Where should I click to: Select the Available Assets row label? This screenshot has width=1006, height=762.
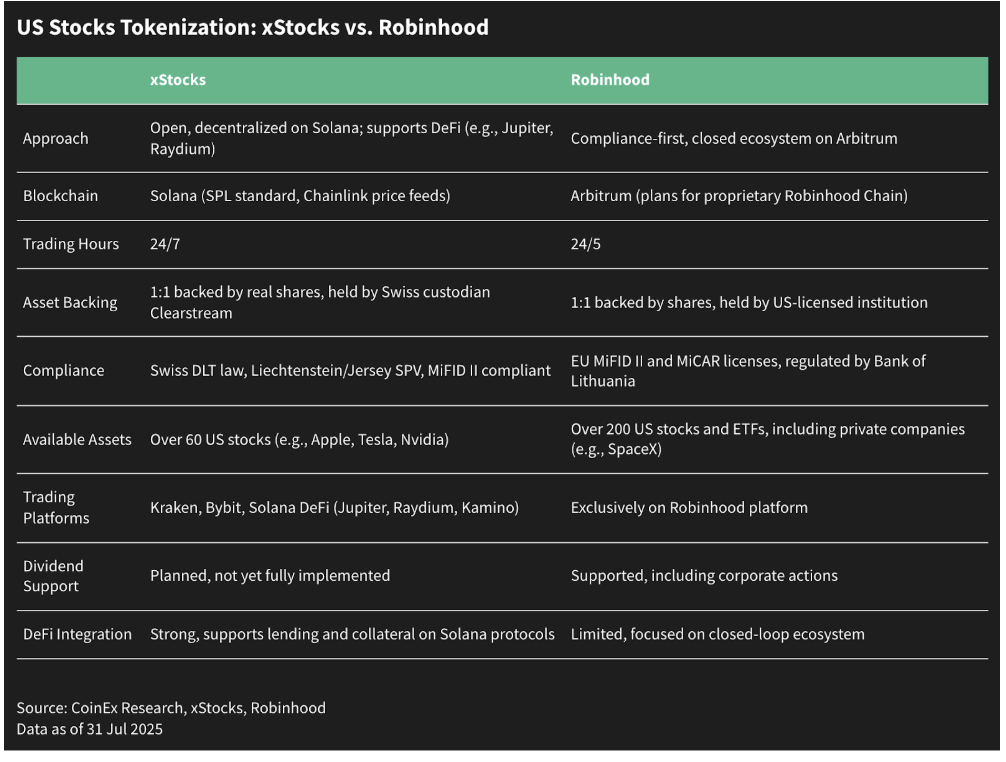click(77, 439)
